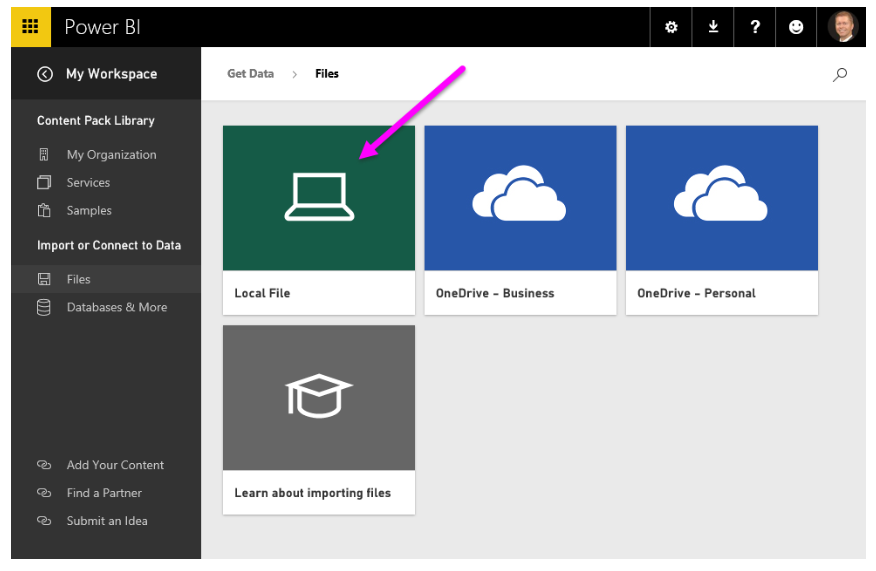The height and width of the screenshot is (571, 876).
Task: Open the app launcher waffle icon
Action: [30, 27]
